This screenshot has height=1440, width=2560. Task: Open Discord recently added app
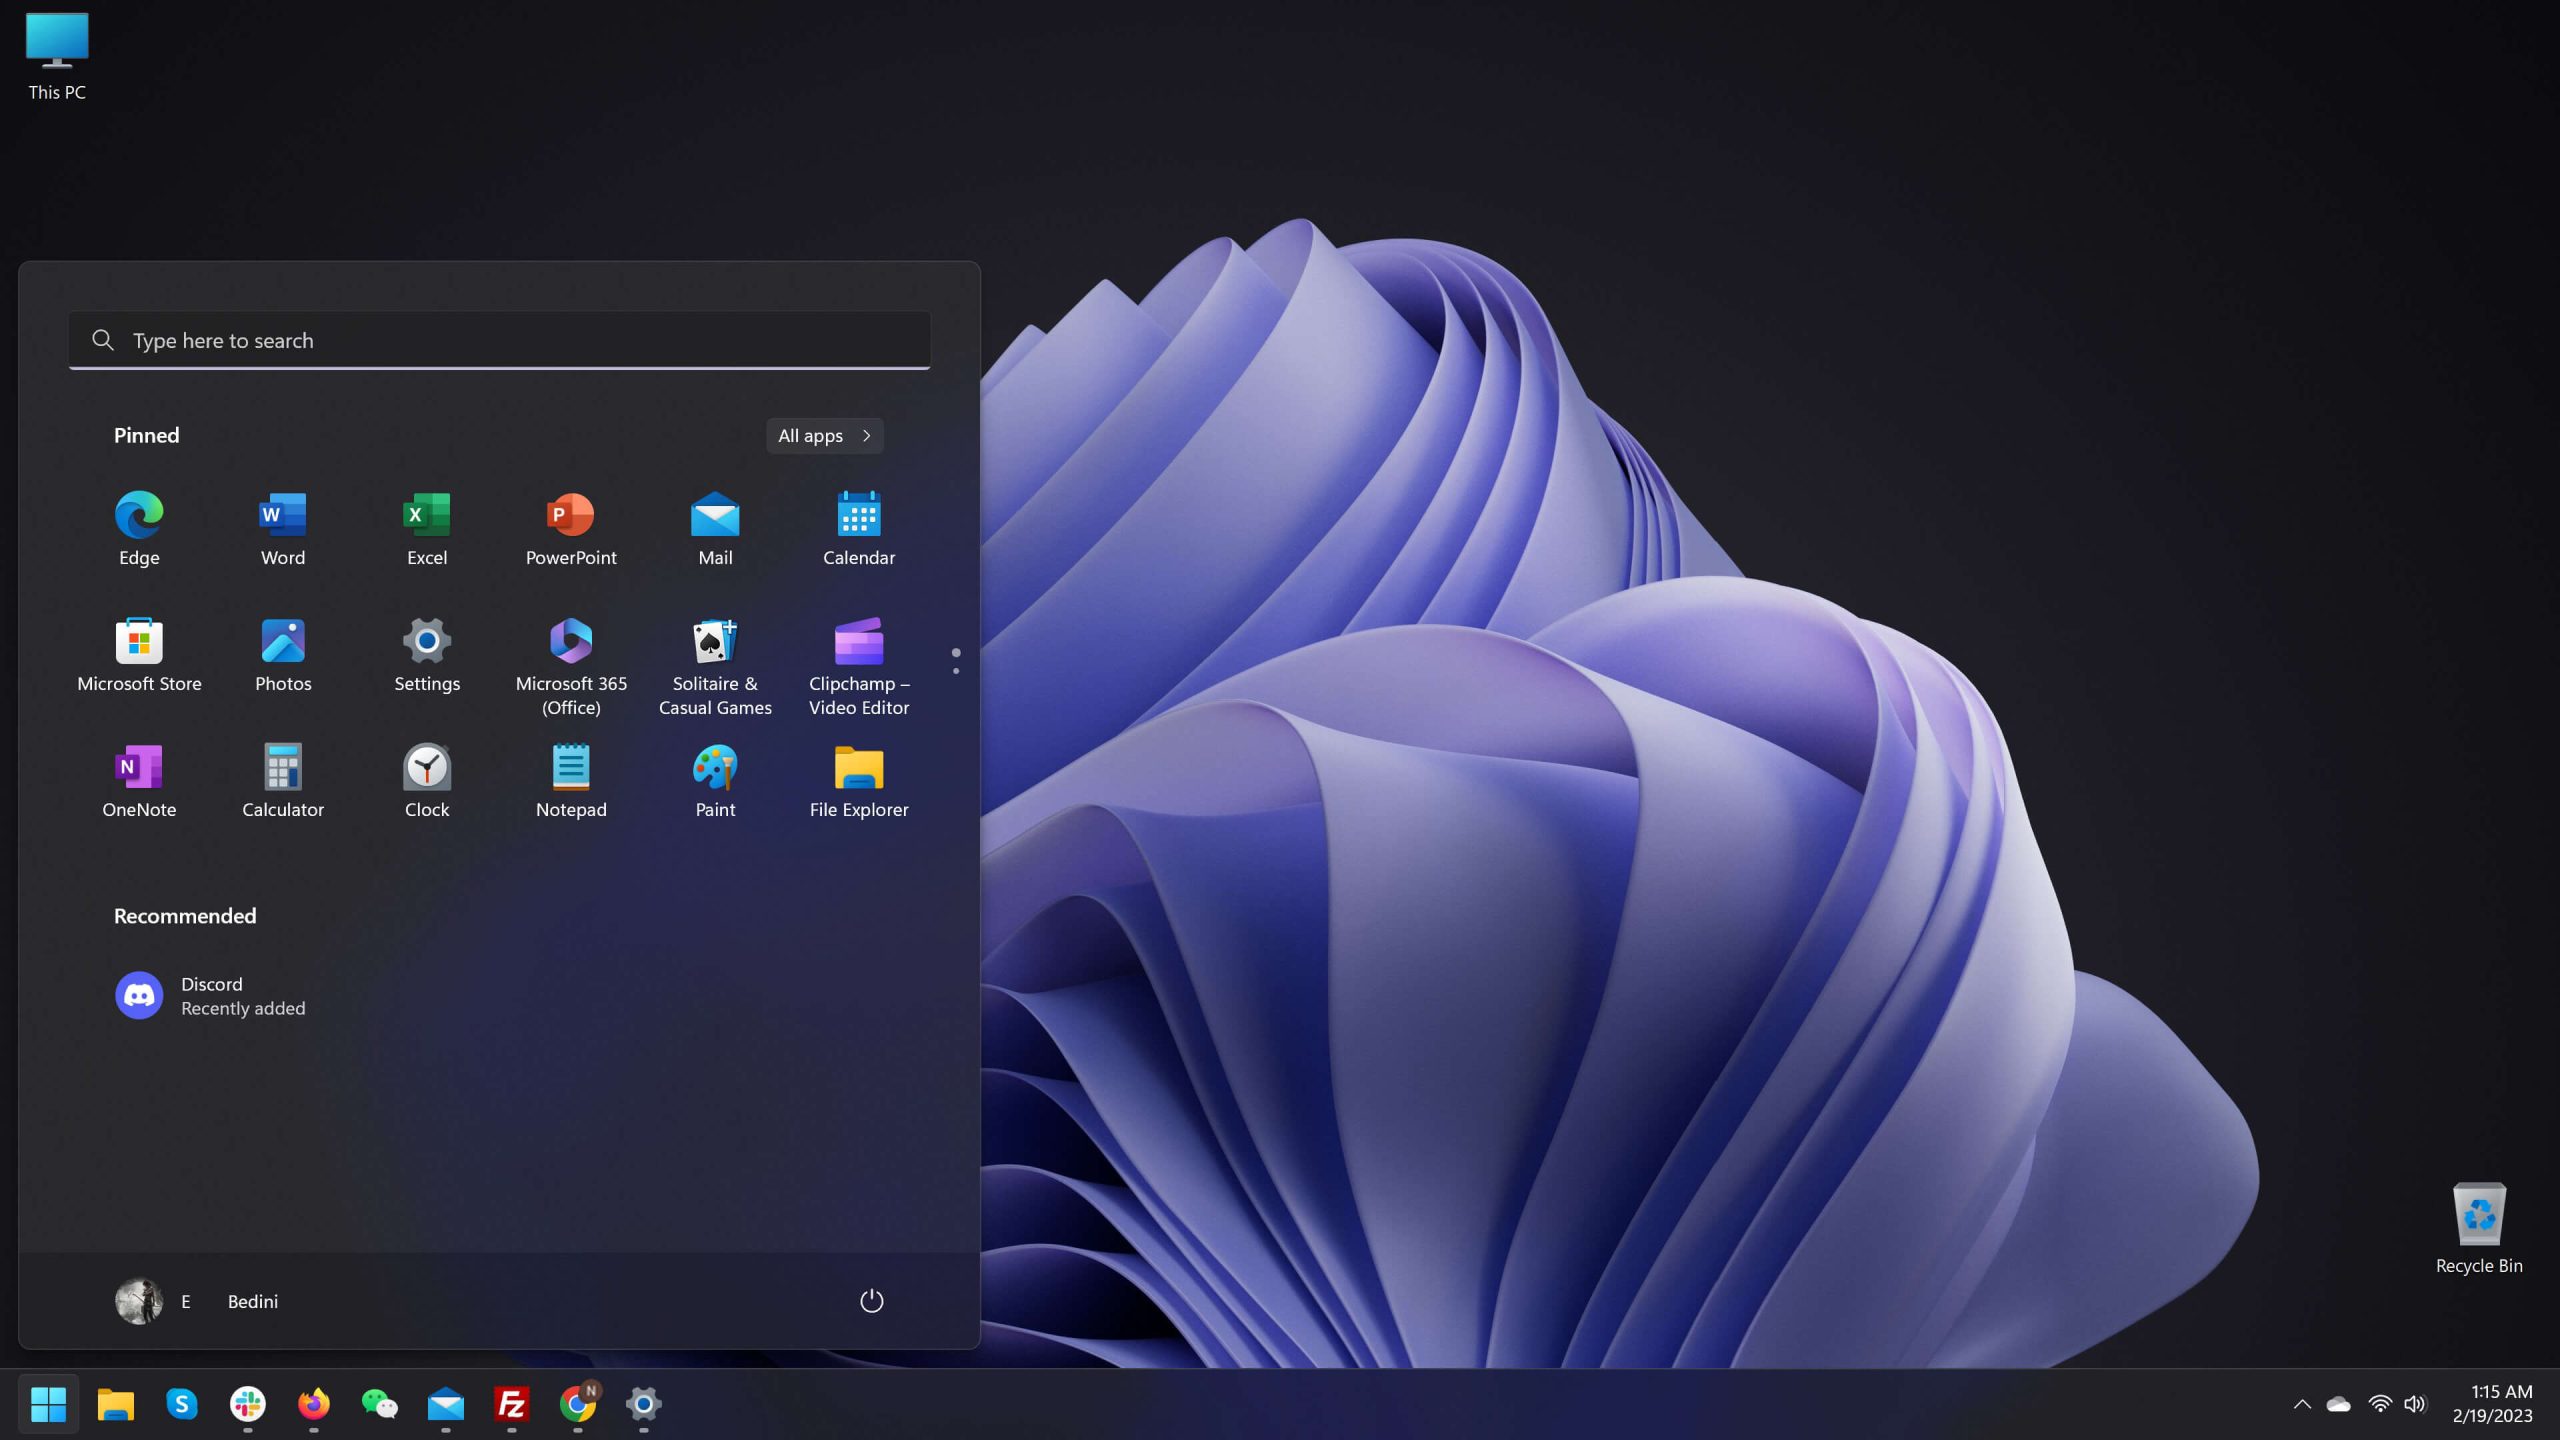(x=209, y=995)
